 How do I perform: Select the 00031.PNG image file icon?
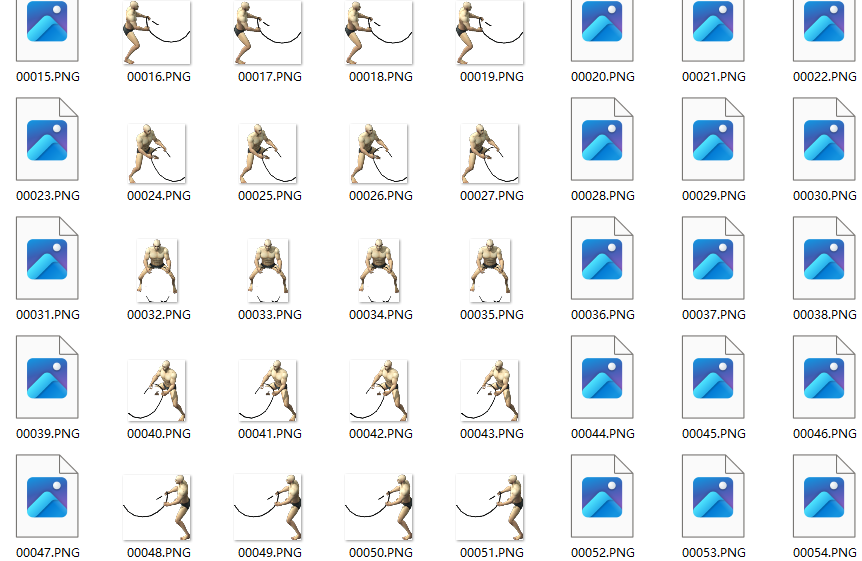coord(47,261)
